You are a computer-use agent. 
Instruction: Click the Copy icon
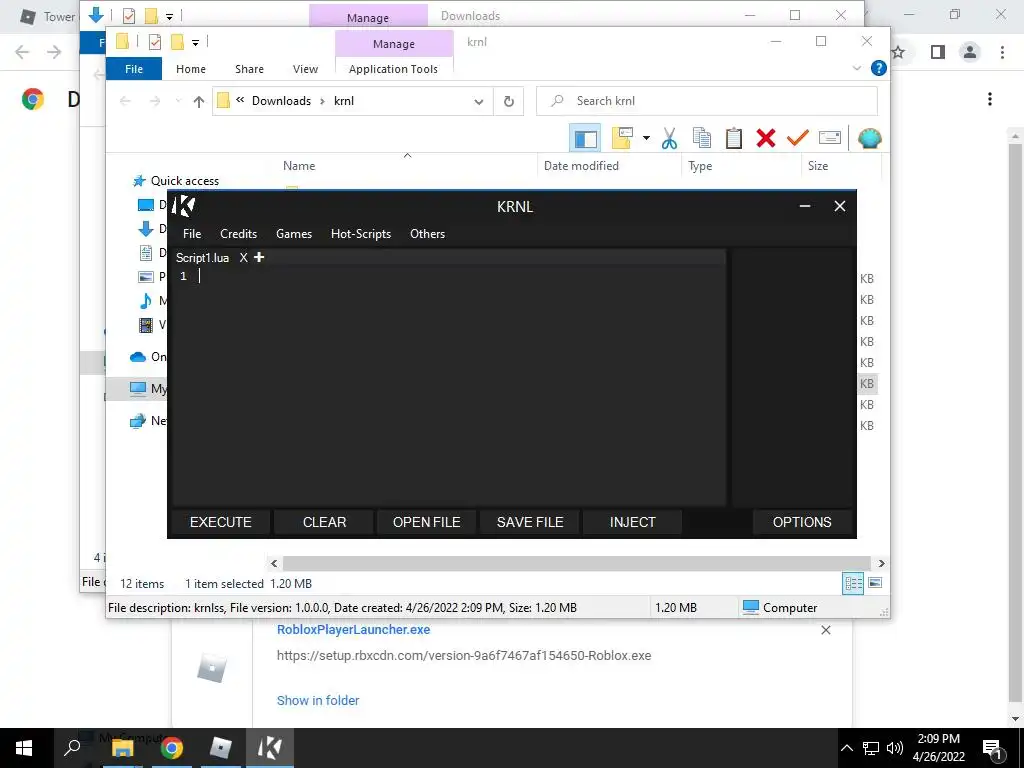click(x=701, y=138)
